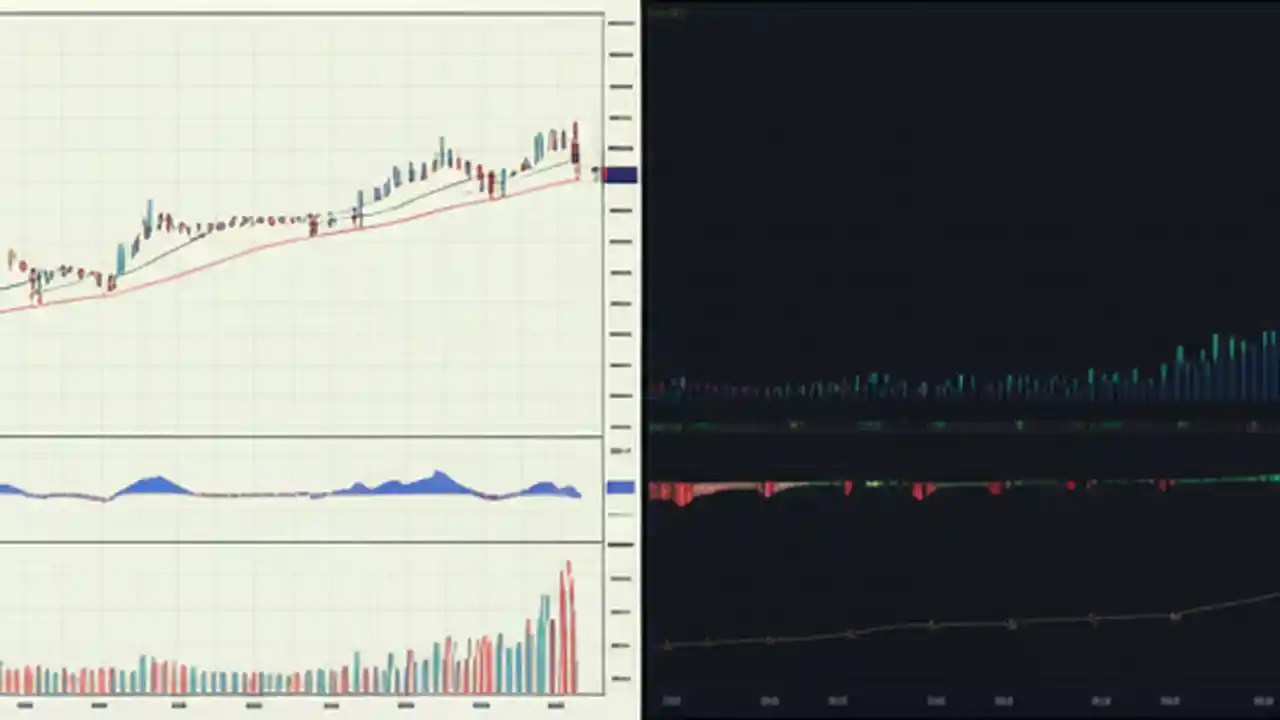Click the blue indicator value label on price scale
Screen dimensions: 1280x720
click(620, 487)
